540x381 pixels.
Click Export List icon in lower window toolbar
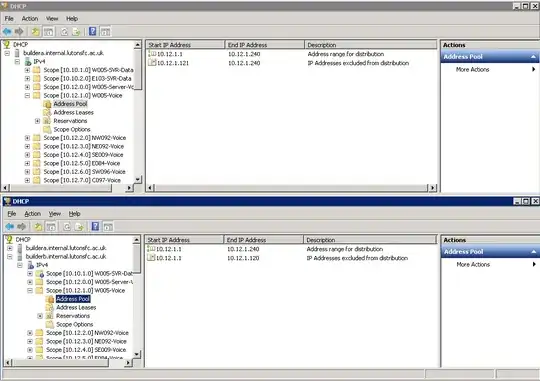click(x=79, y=227)
